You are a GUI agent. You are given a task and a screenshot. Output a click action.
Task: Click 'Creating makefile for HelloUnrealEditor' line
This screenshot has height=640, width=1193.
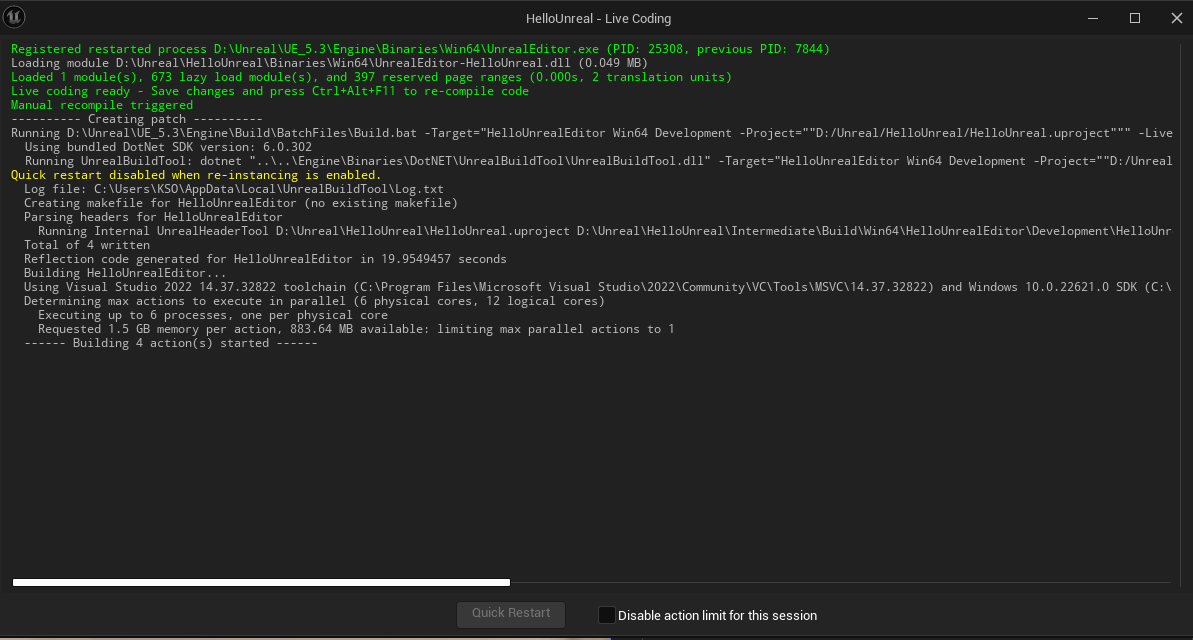pyautogui.click(x=240, y=203)
